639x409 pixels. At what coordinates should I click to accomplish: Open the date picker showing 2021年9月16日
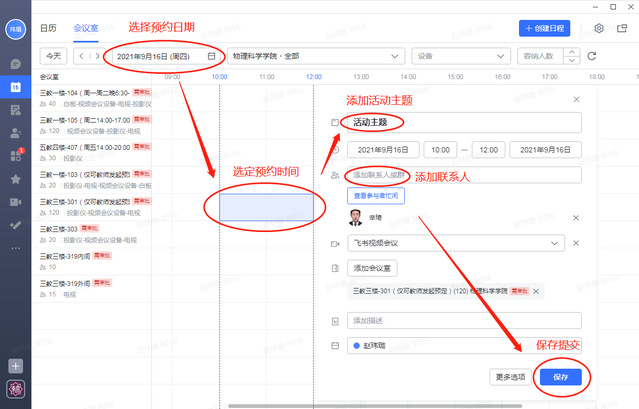(160, 56)
